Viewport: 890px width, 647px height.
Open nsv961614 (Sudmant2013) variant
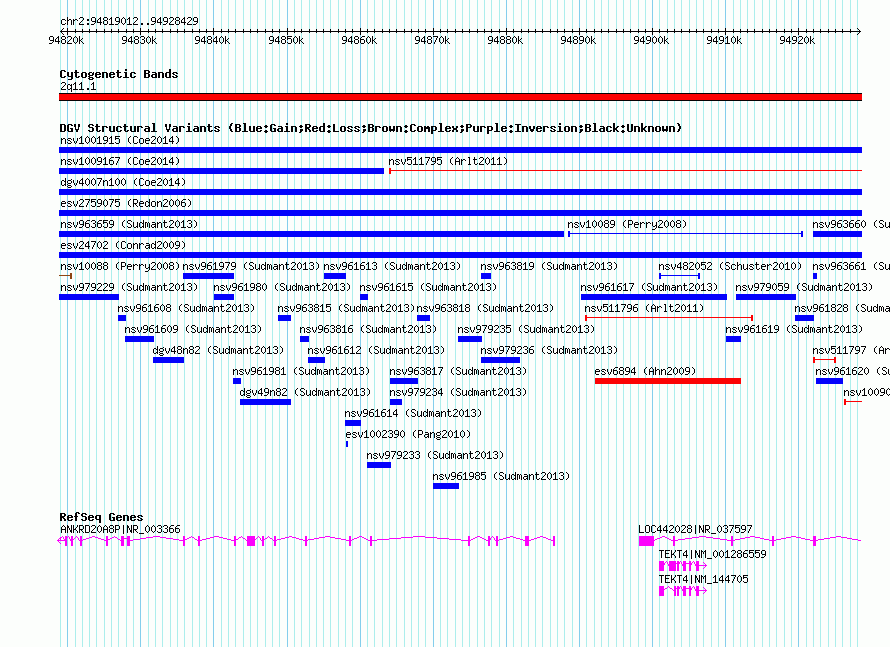click(413, 413)
